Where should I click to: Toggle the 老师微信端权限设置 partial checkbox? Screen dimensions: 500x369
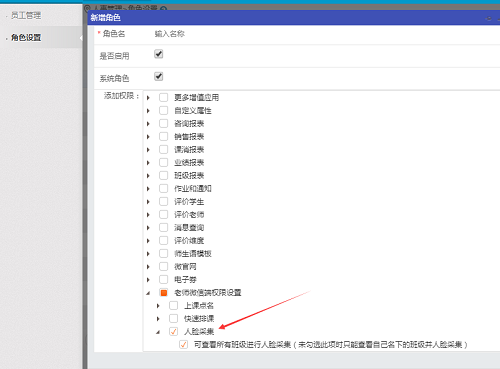pyautogui.click(x=163, y=293)
